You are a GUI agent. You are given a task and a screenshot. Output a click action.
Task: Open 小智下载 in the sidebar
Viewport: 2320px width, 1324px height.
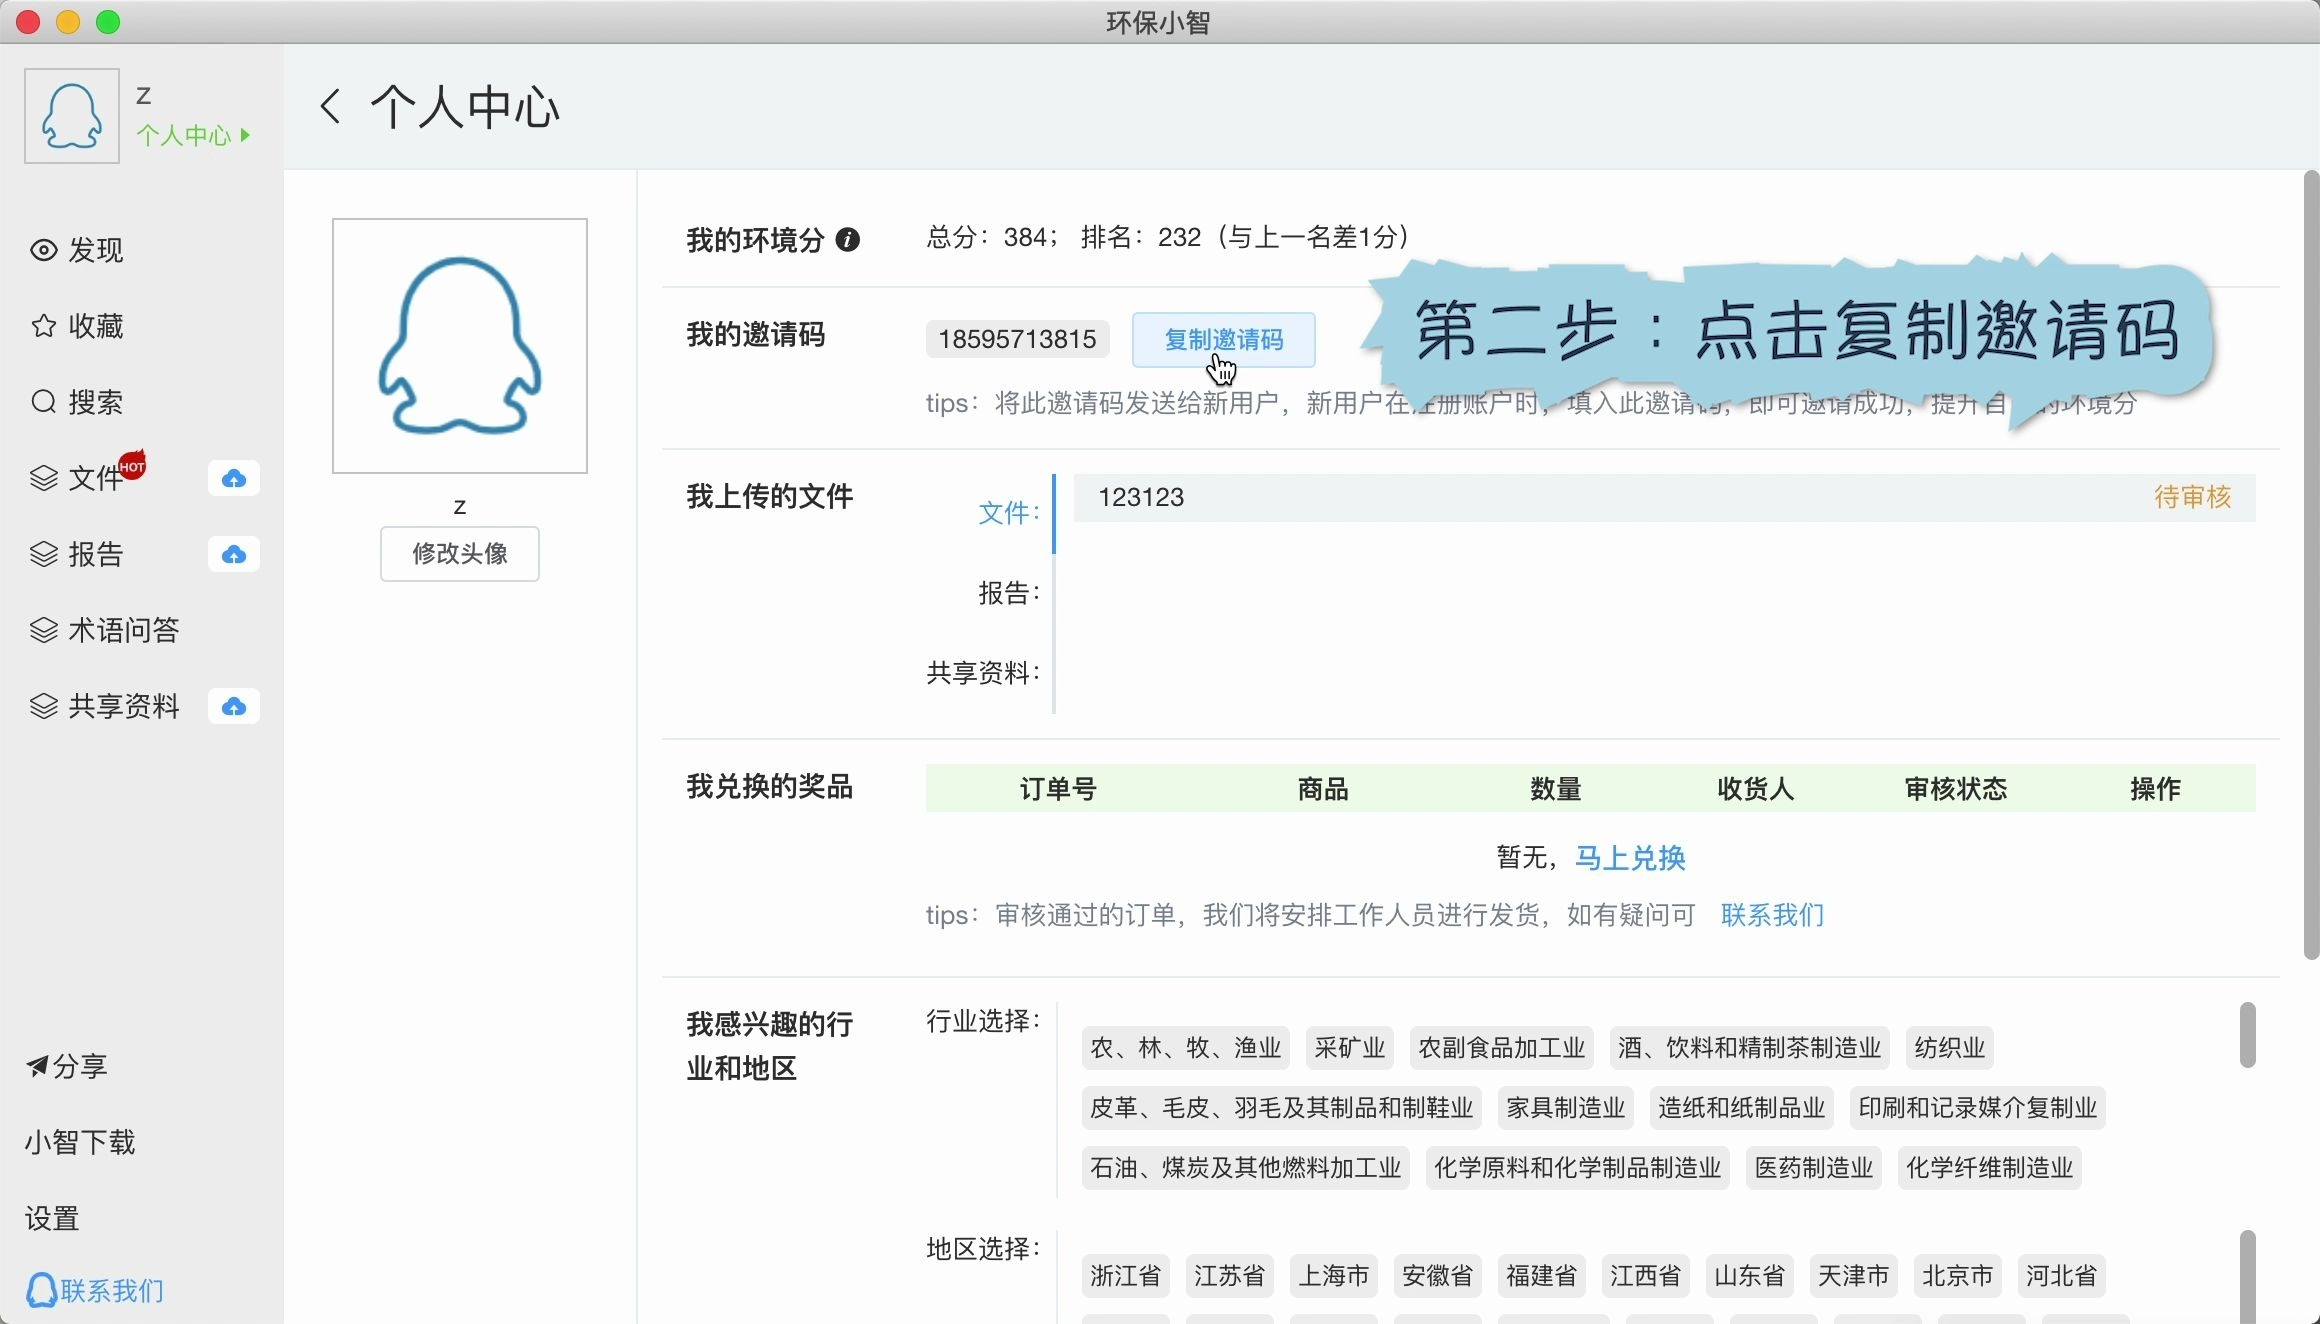(80, 1142)
